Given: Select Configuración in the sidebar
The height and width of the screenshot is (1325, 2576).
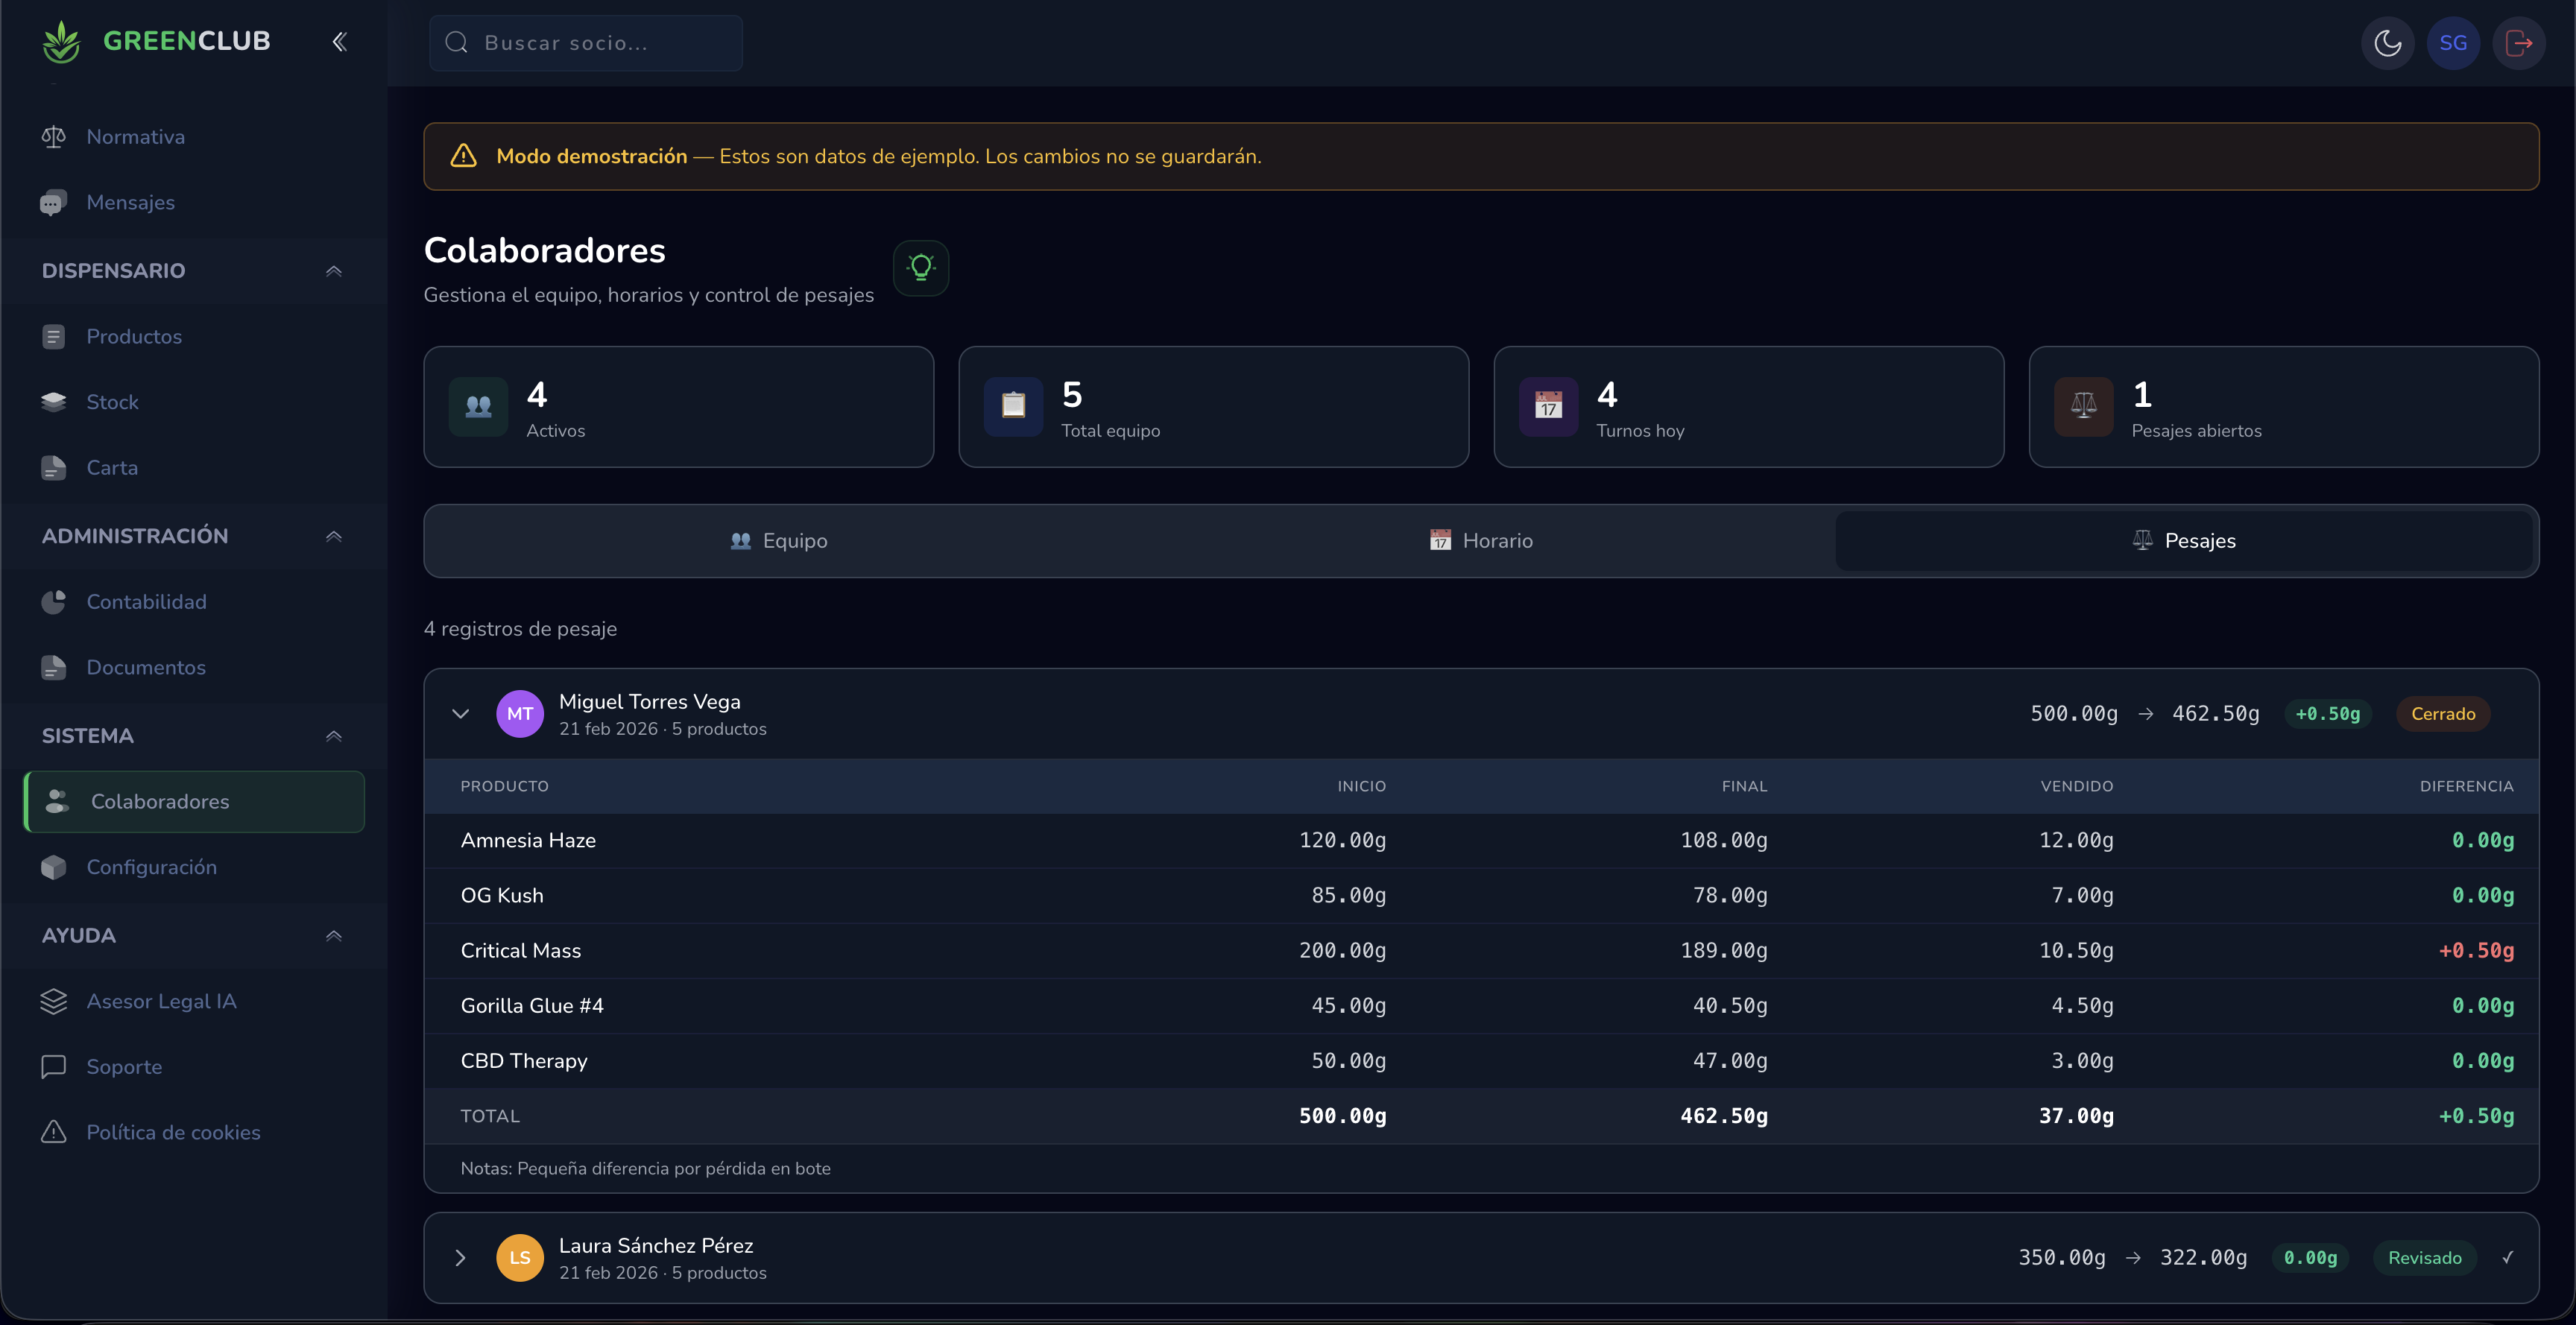Looking at the screenshot, I should pyautogui.click(x=152, y=866).
